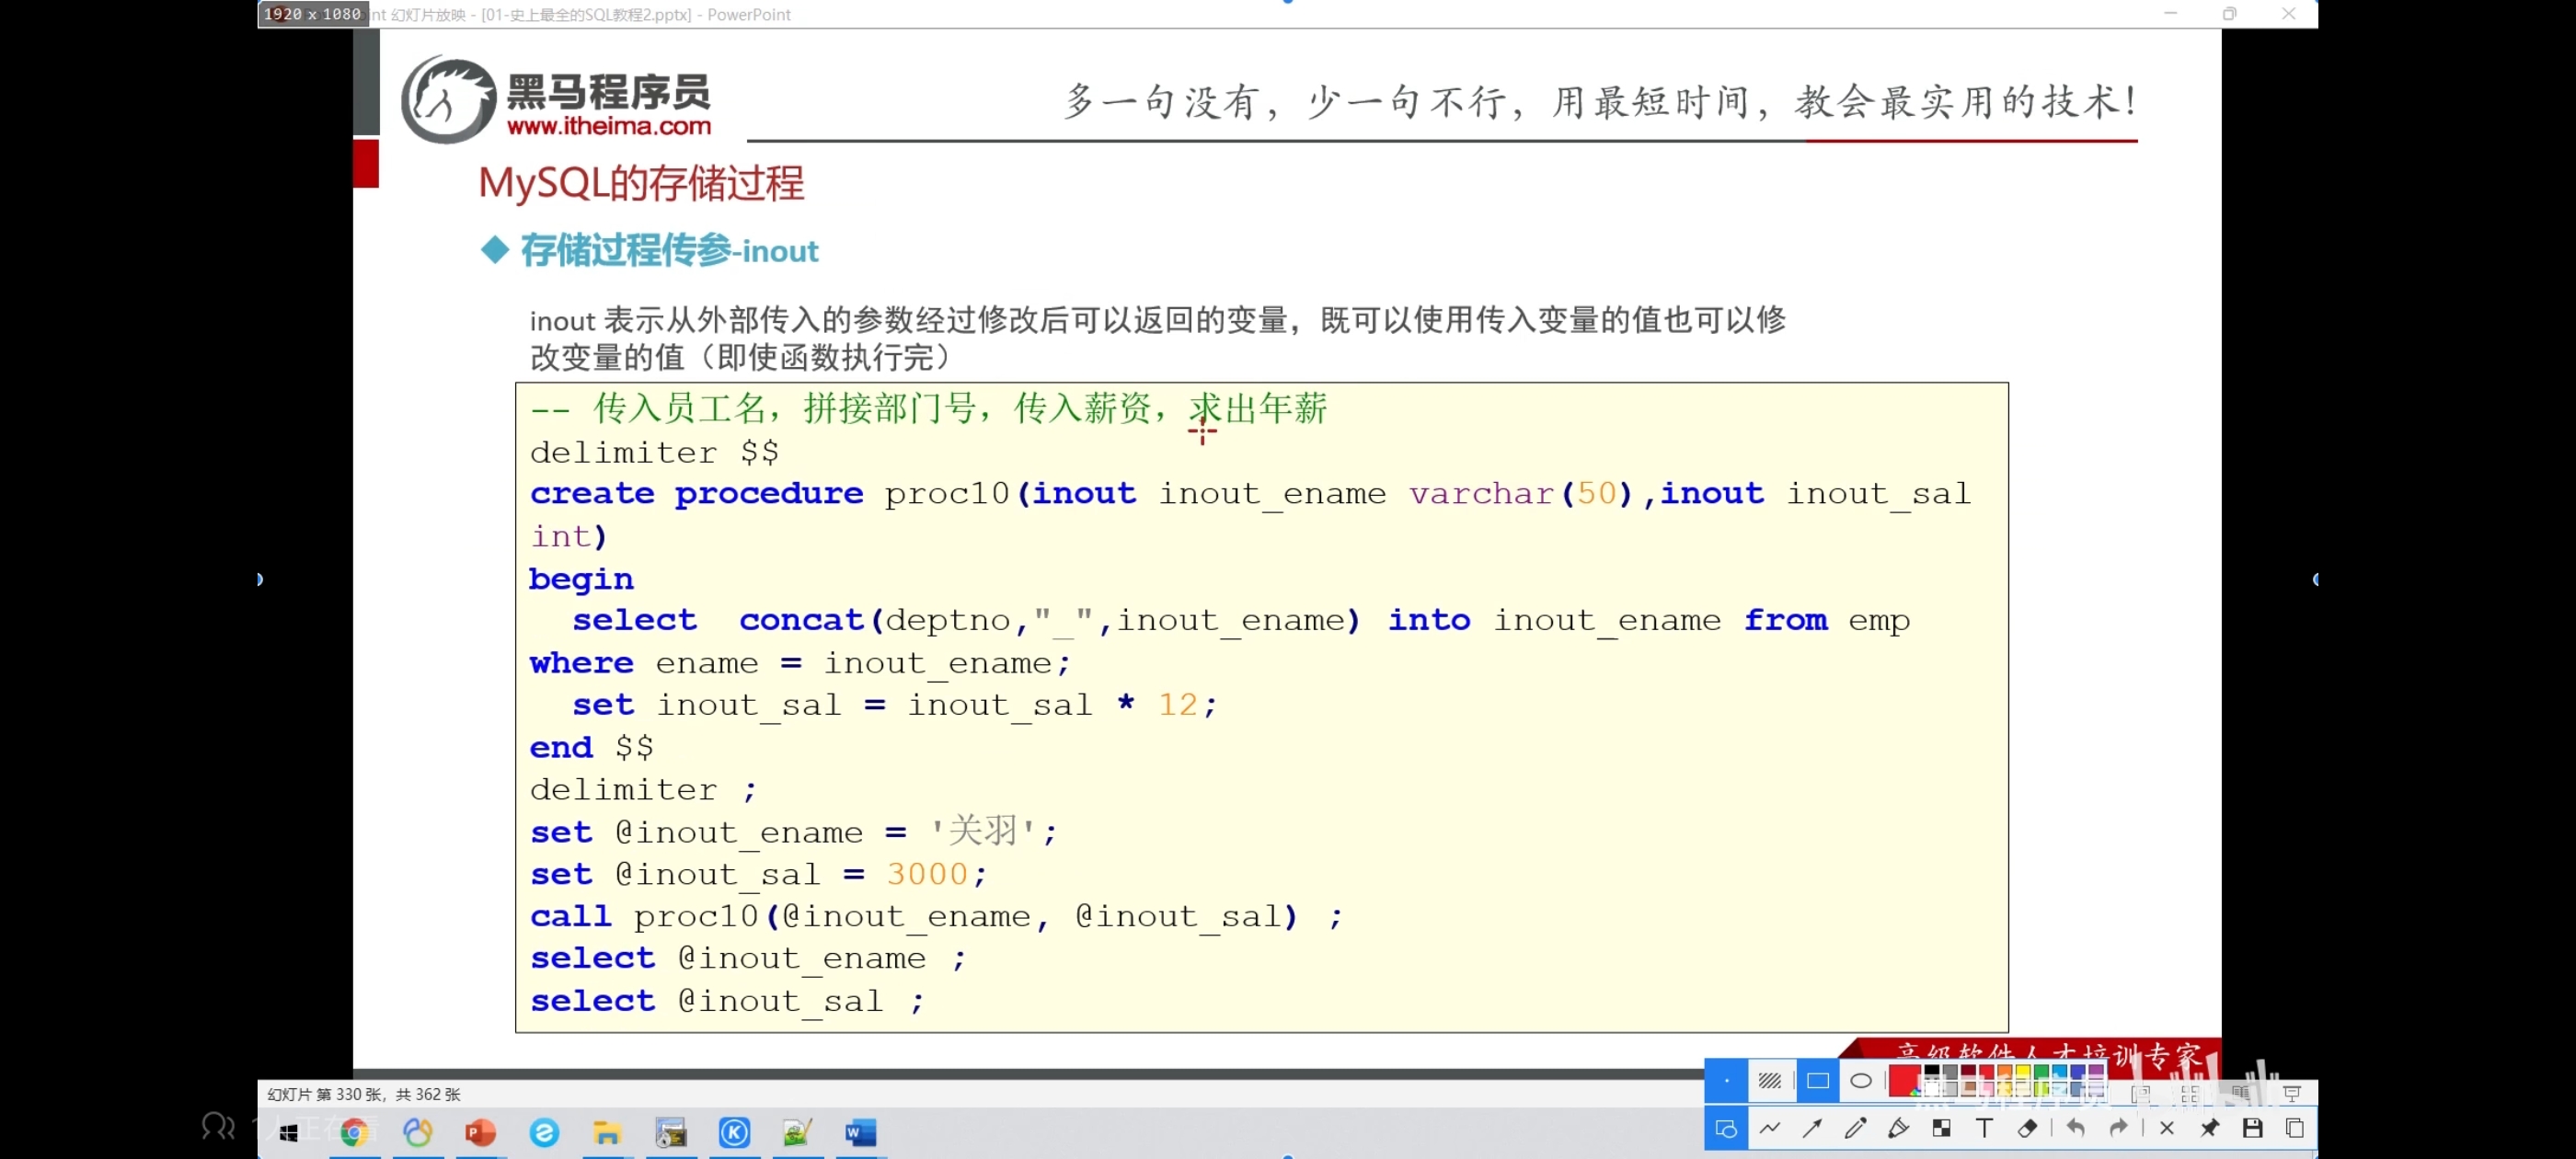This screenshot has width=2576, height=1159.
Task: Open PowerPoint from the taskbar
Action: (x=480, y=1133)
